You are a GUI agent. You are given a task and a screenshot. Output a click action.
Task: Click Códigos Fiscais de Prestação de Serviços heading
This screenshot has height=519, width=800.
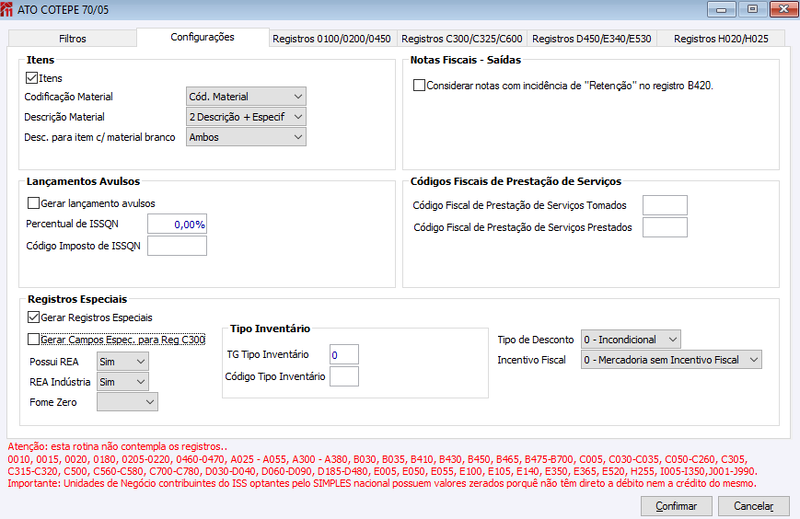coord(516,181)
